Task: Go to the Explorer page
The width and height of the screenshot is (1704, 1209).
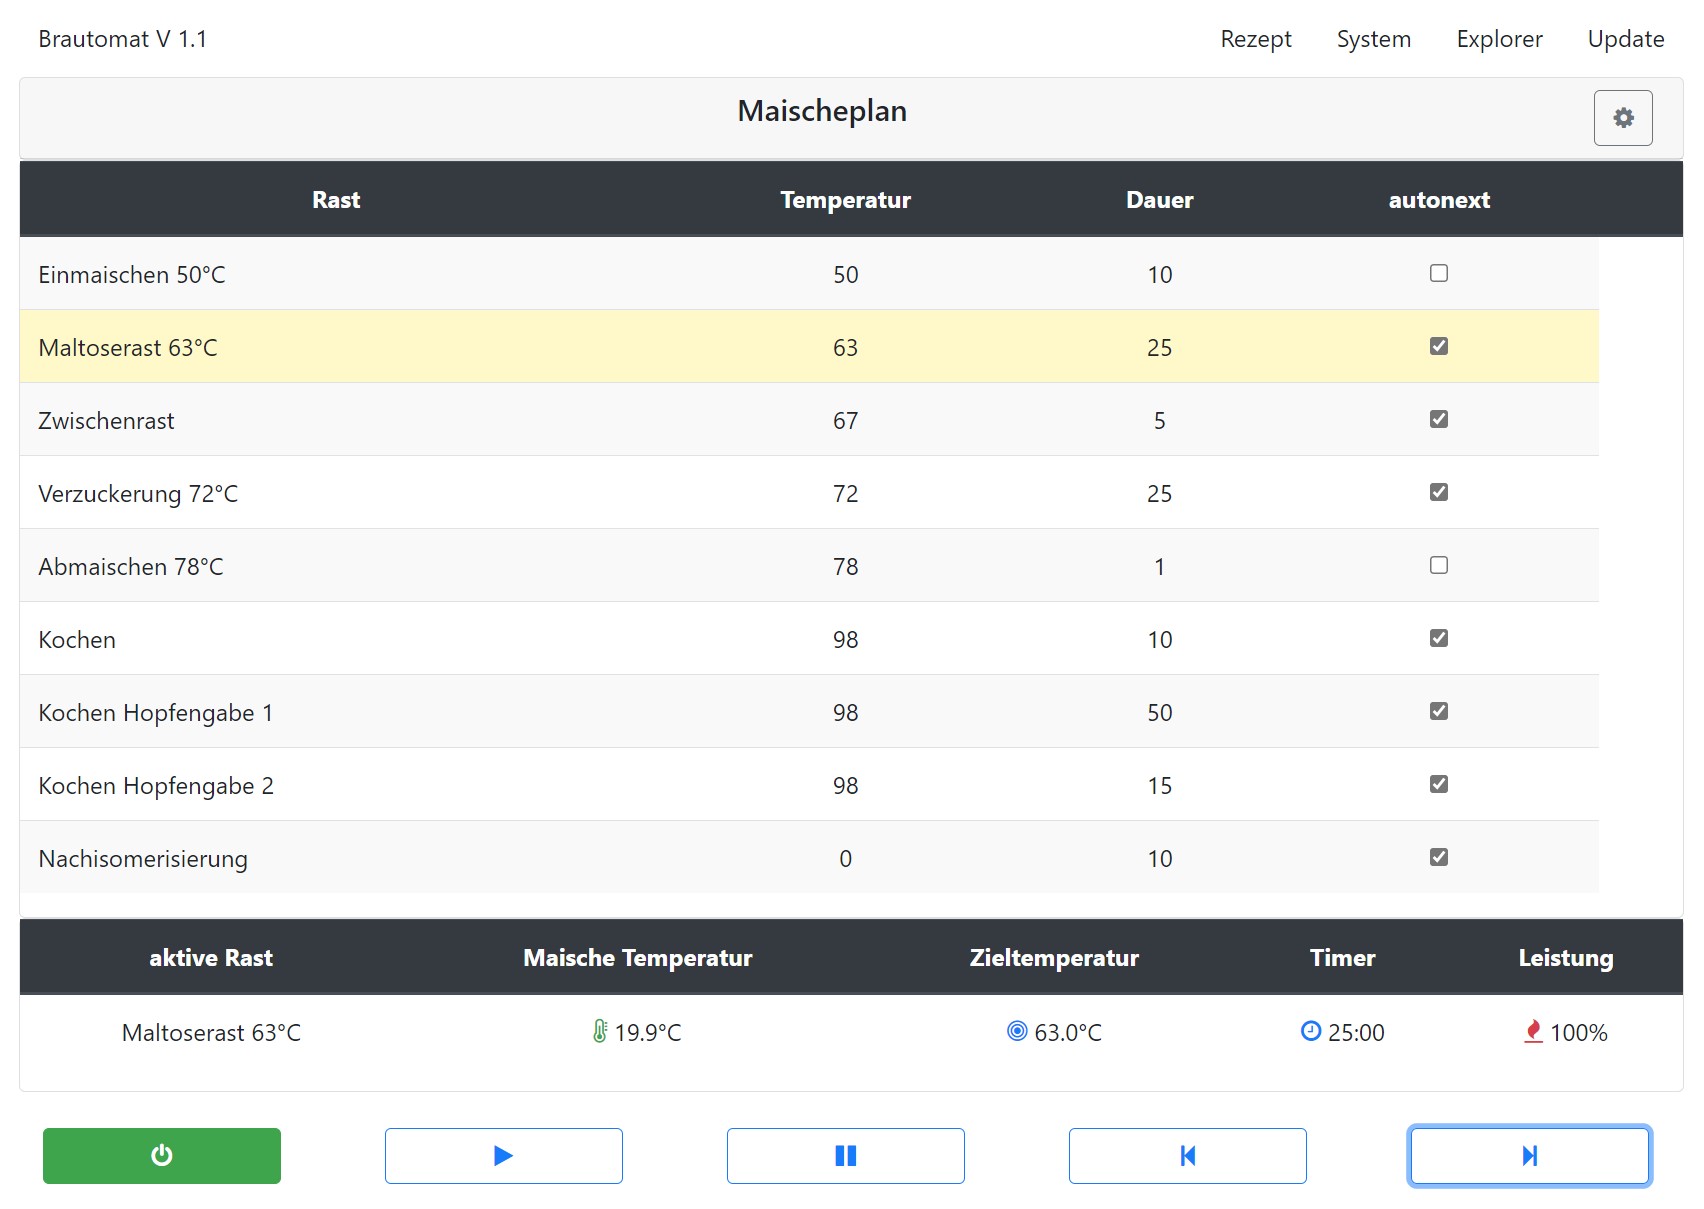Action: 1499,39
